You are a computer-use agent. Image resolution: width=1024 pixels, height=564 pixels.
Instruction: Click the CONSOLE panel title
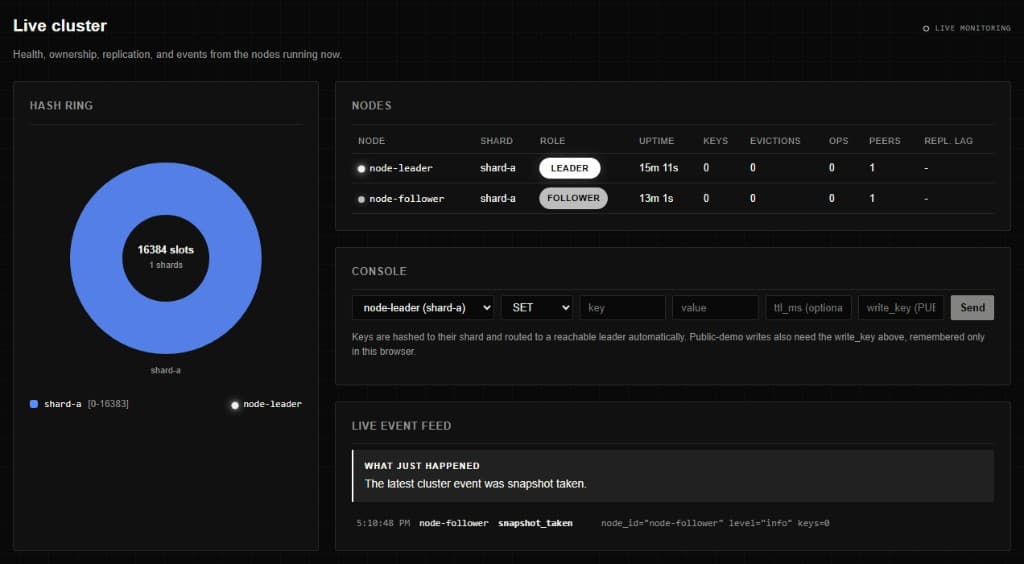click(x=379, y=272)
